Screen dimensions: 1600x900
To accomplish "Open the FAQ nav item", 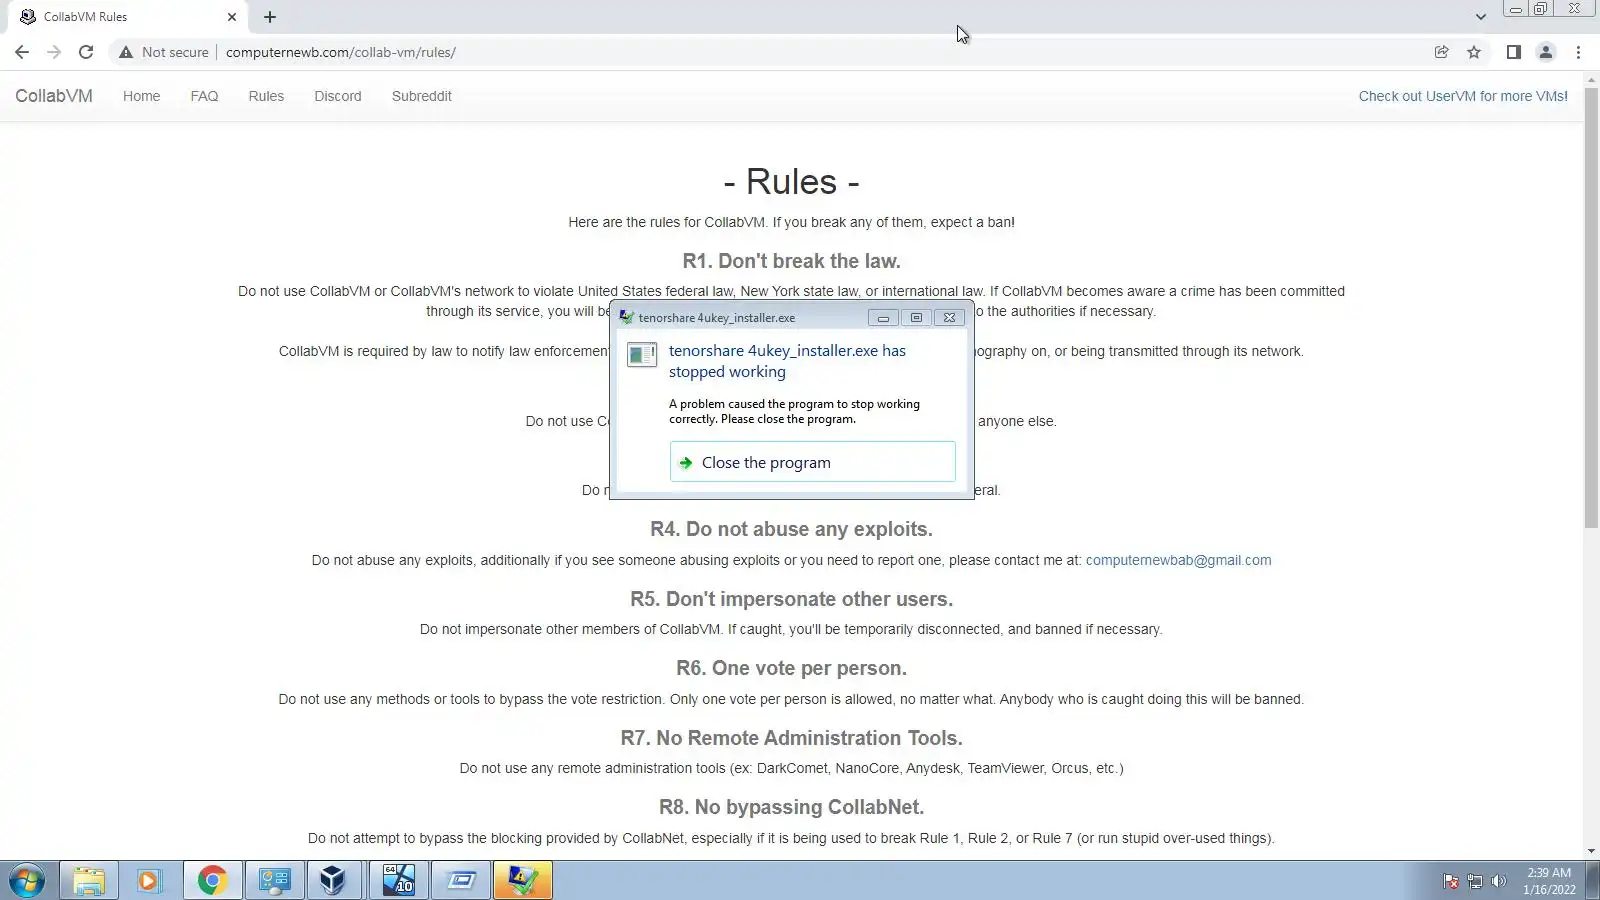I will [x=204, y=96].
